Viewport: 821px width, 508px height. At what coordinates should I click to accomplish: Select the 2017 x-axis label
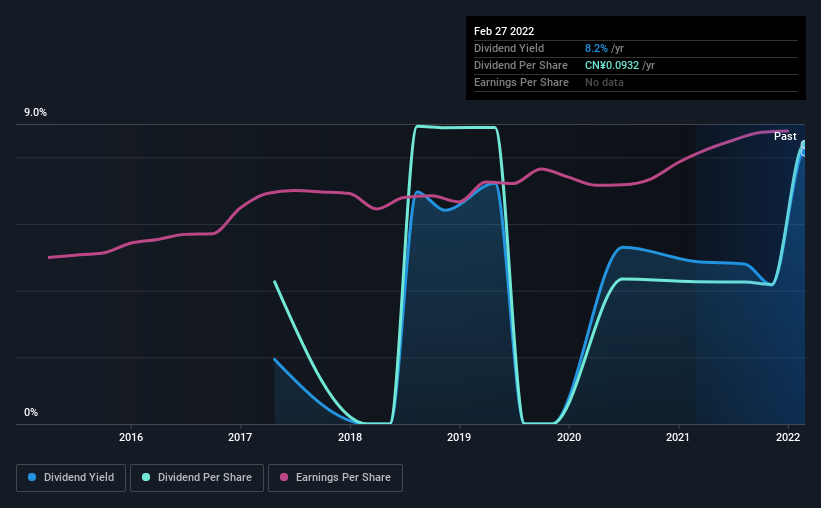click(240, 437)
